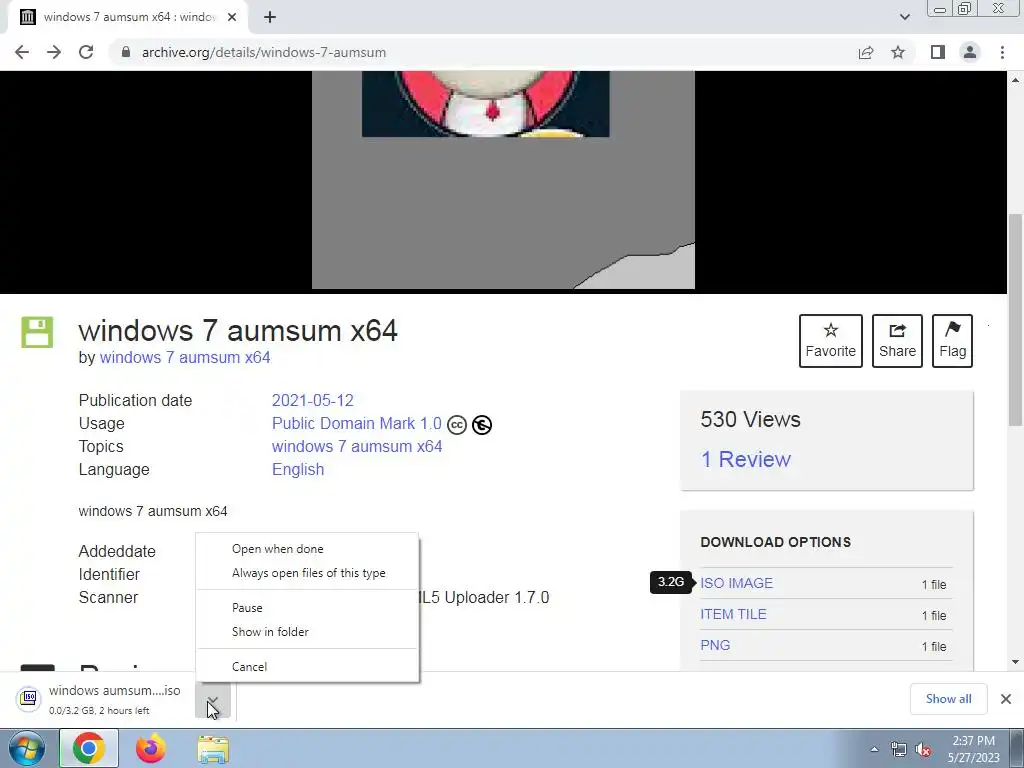Flag this archive item
This screenshot has height=768, width=1024.
pyautogui.click(x=952, y=341)
